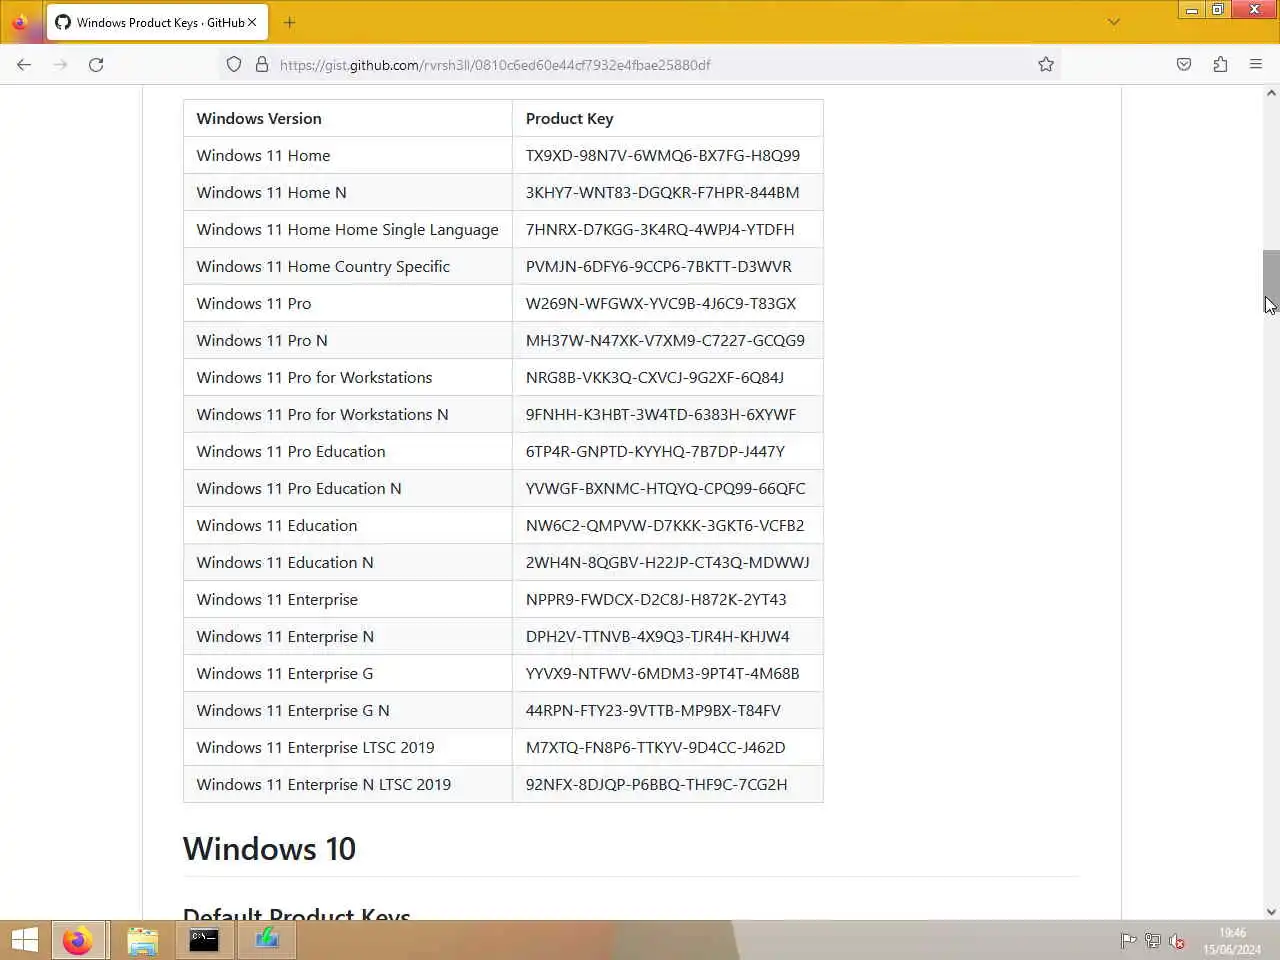Click the Windows Version column header
Image resolution: width=1280 pixels, height=960 pixels.
(x=348, y=118)
